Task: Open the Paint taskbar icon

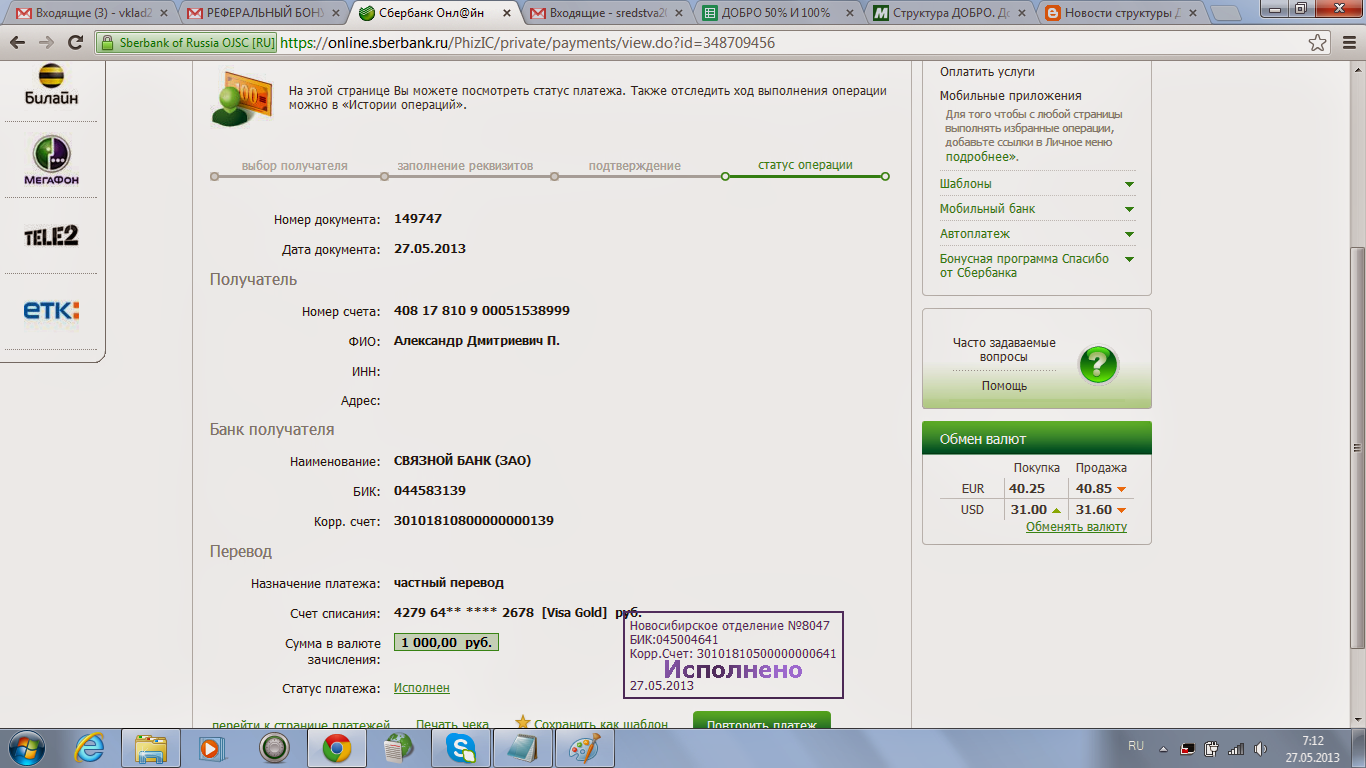Action: [x=584, y=747]
